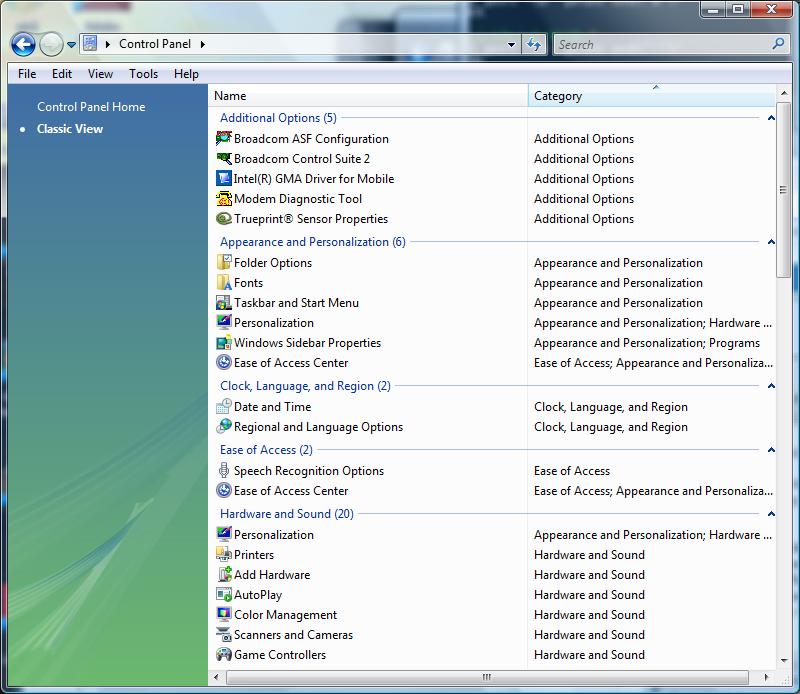
Task: Open the address bar history dropdown
Action: pos(511,44)
